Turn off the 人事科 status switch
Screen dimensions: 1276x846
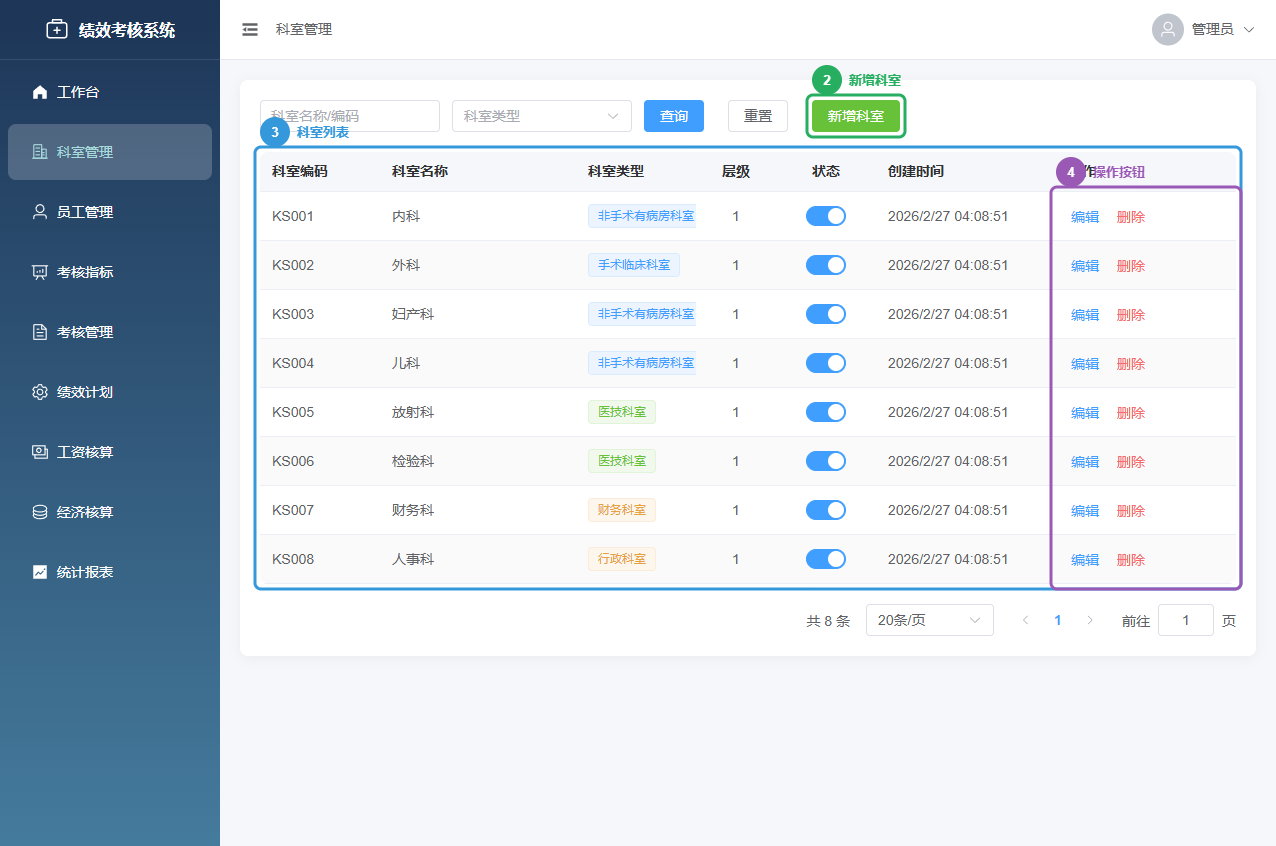point(825,559)
